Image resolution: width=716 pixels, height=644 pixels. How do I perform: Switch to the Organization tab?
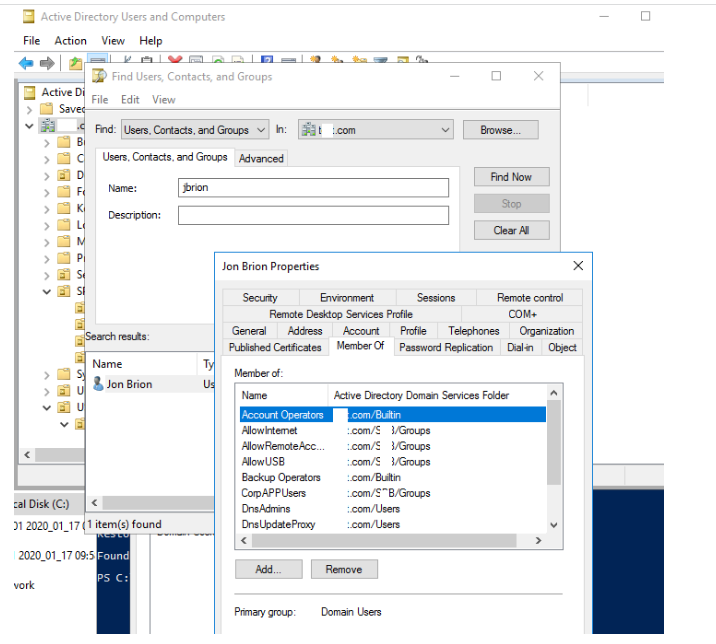point(547,331)
